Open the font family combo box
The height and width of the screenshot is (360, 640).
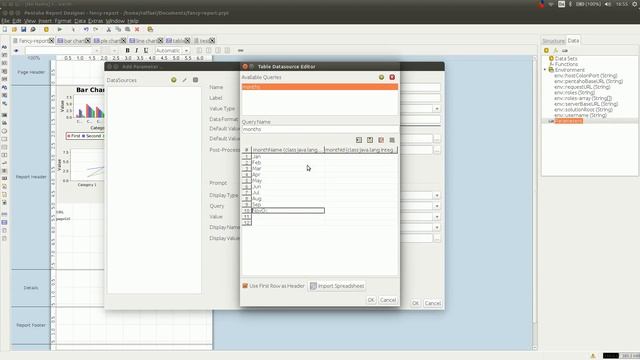(62, 51)
